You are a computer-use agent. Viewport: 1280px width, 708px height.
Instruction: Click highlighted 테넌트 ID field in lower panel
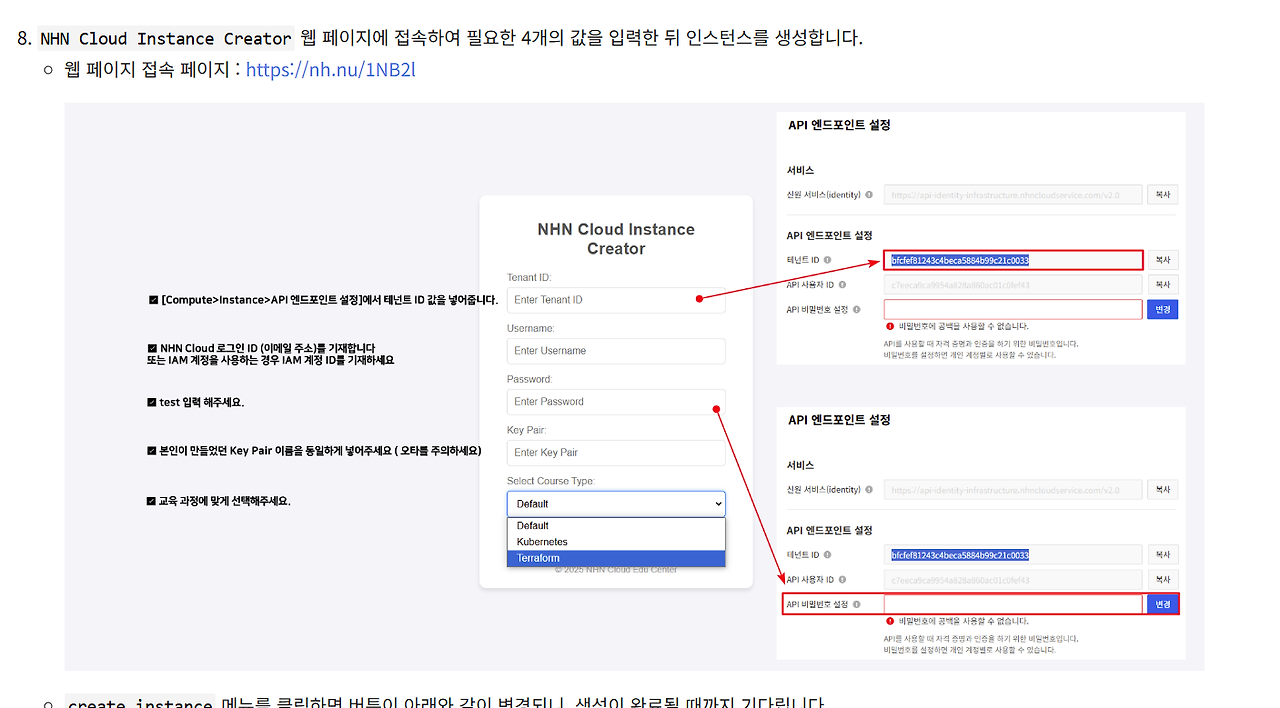click(x=1013, y=555)
